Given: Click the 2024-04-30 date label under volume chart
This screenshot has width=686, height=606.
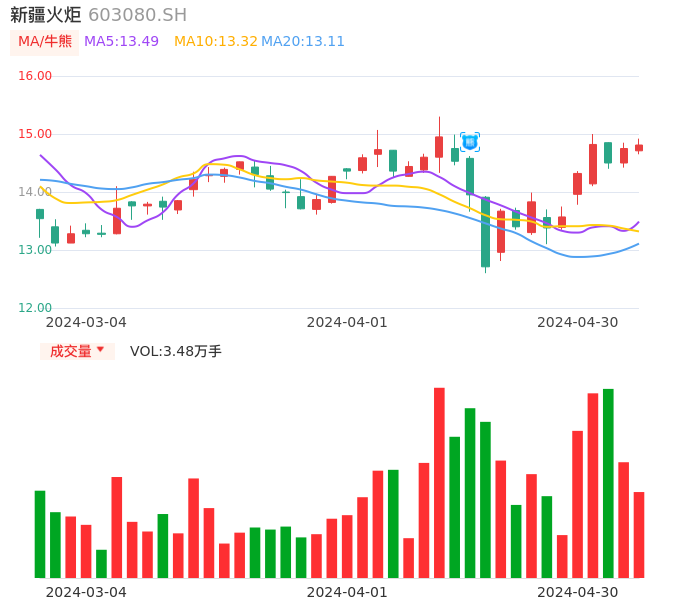Looking at the screenshot, I should click(577, 592).
